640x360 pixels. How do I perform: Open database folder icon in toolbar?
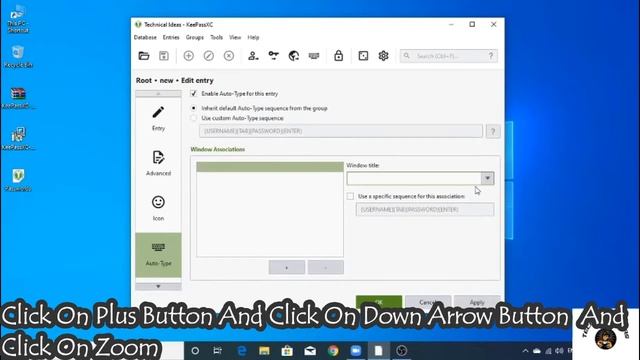144,56
